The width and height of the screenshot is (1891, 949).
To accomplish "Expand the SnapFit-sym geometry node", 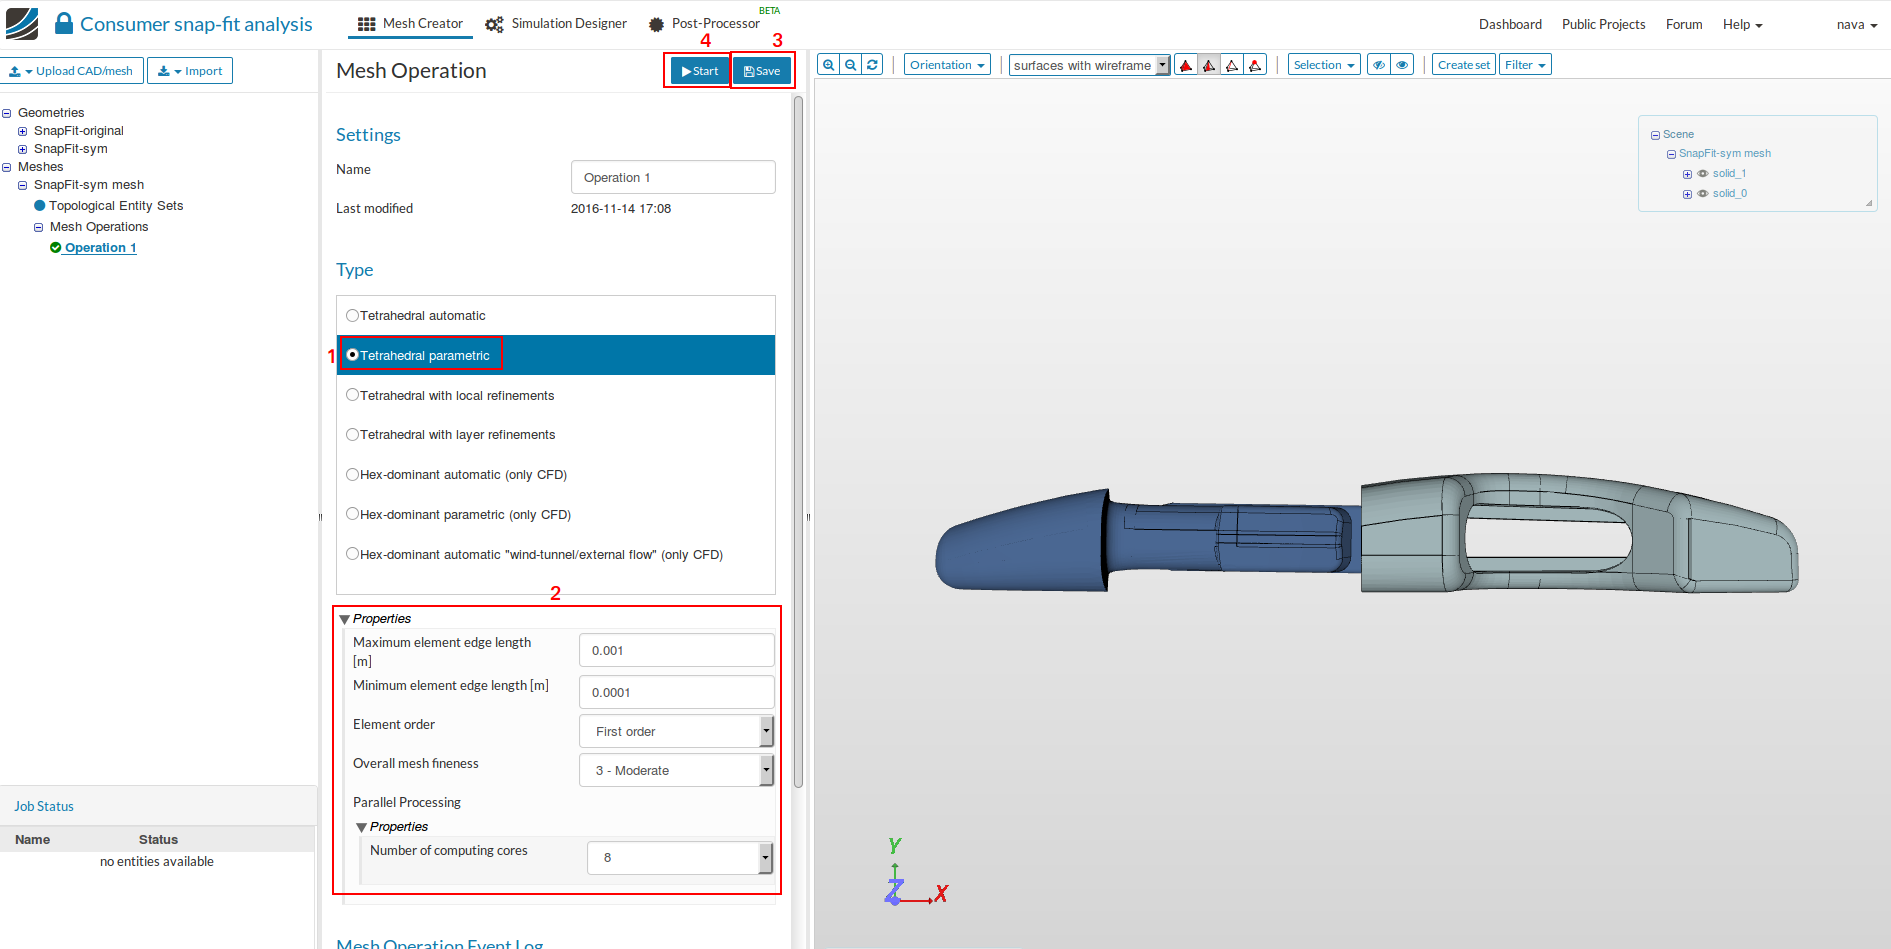I will [23, 149].
